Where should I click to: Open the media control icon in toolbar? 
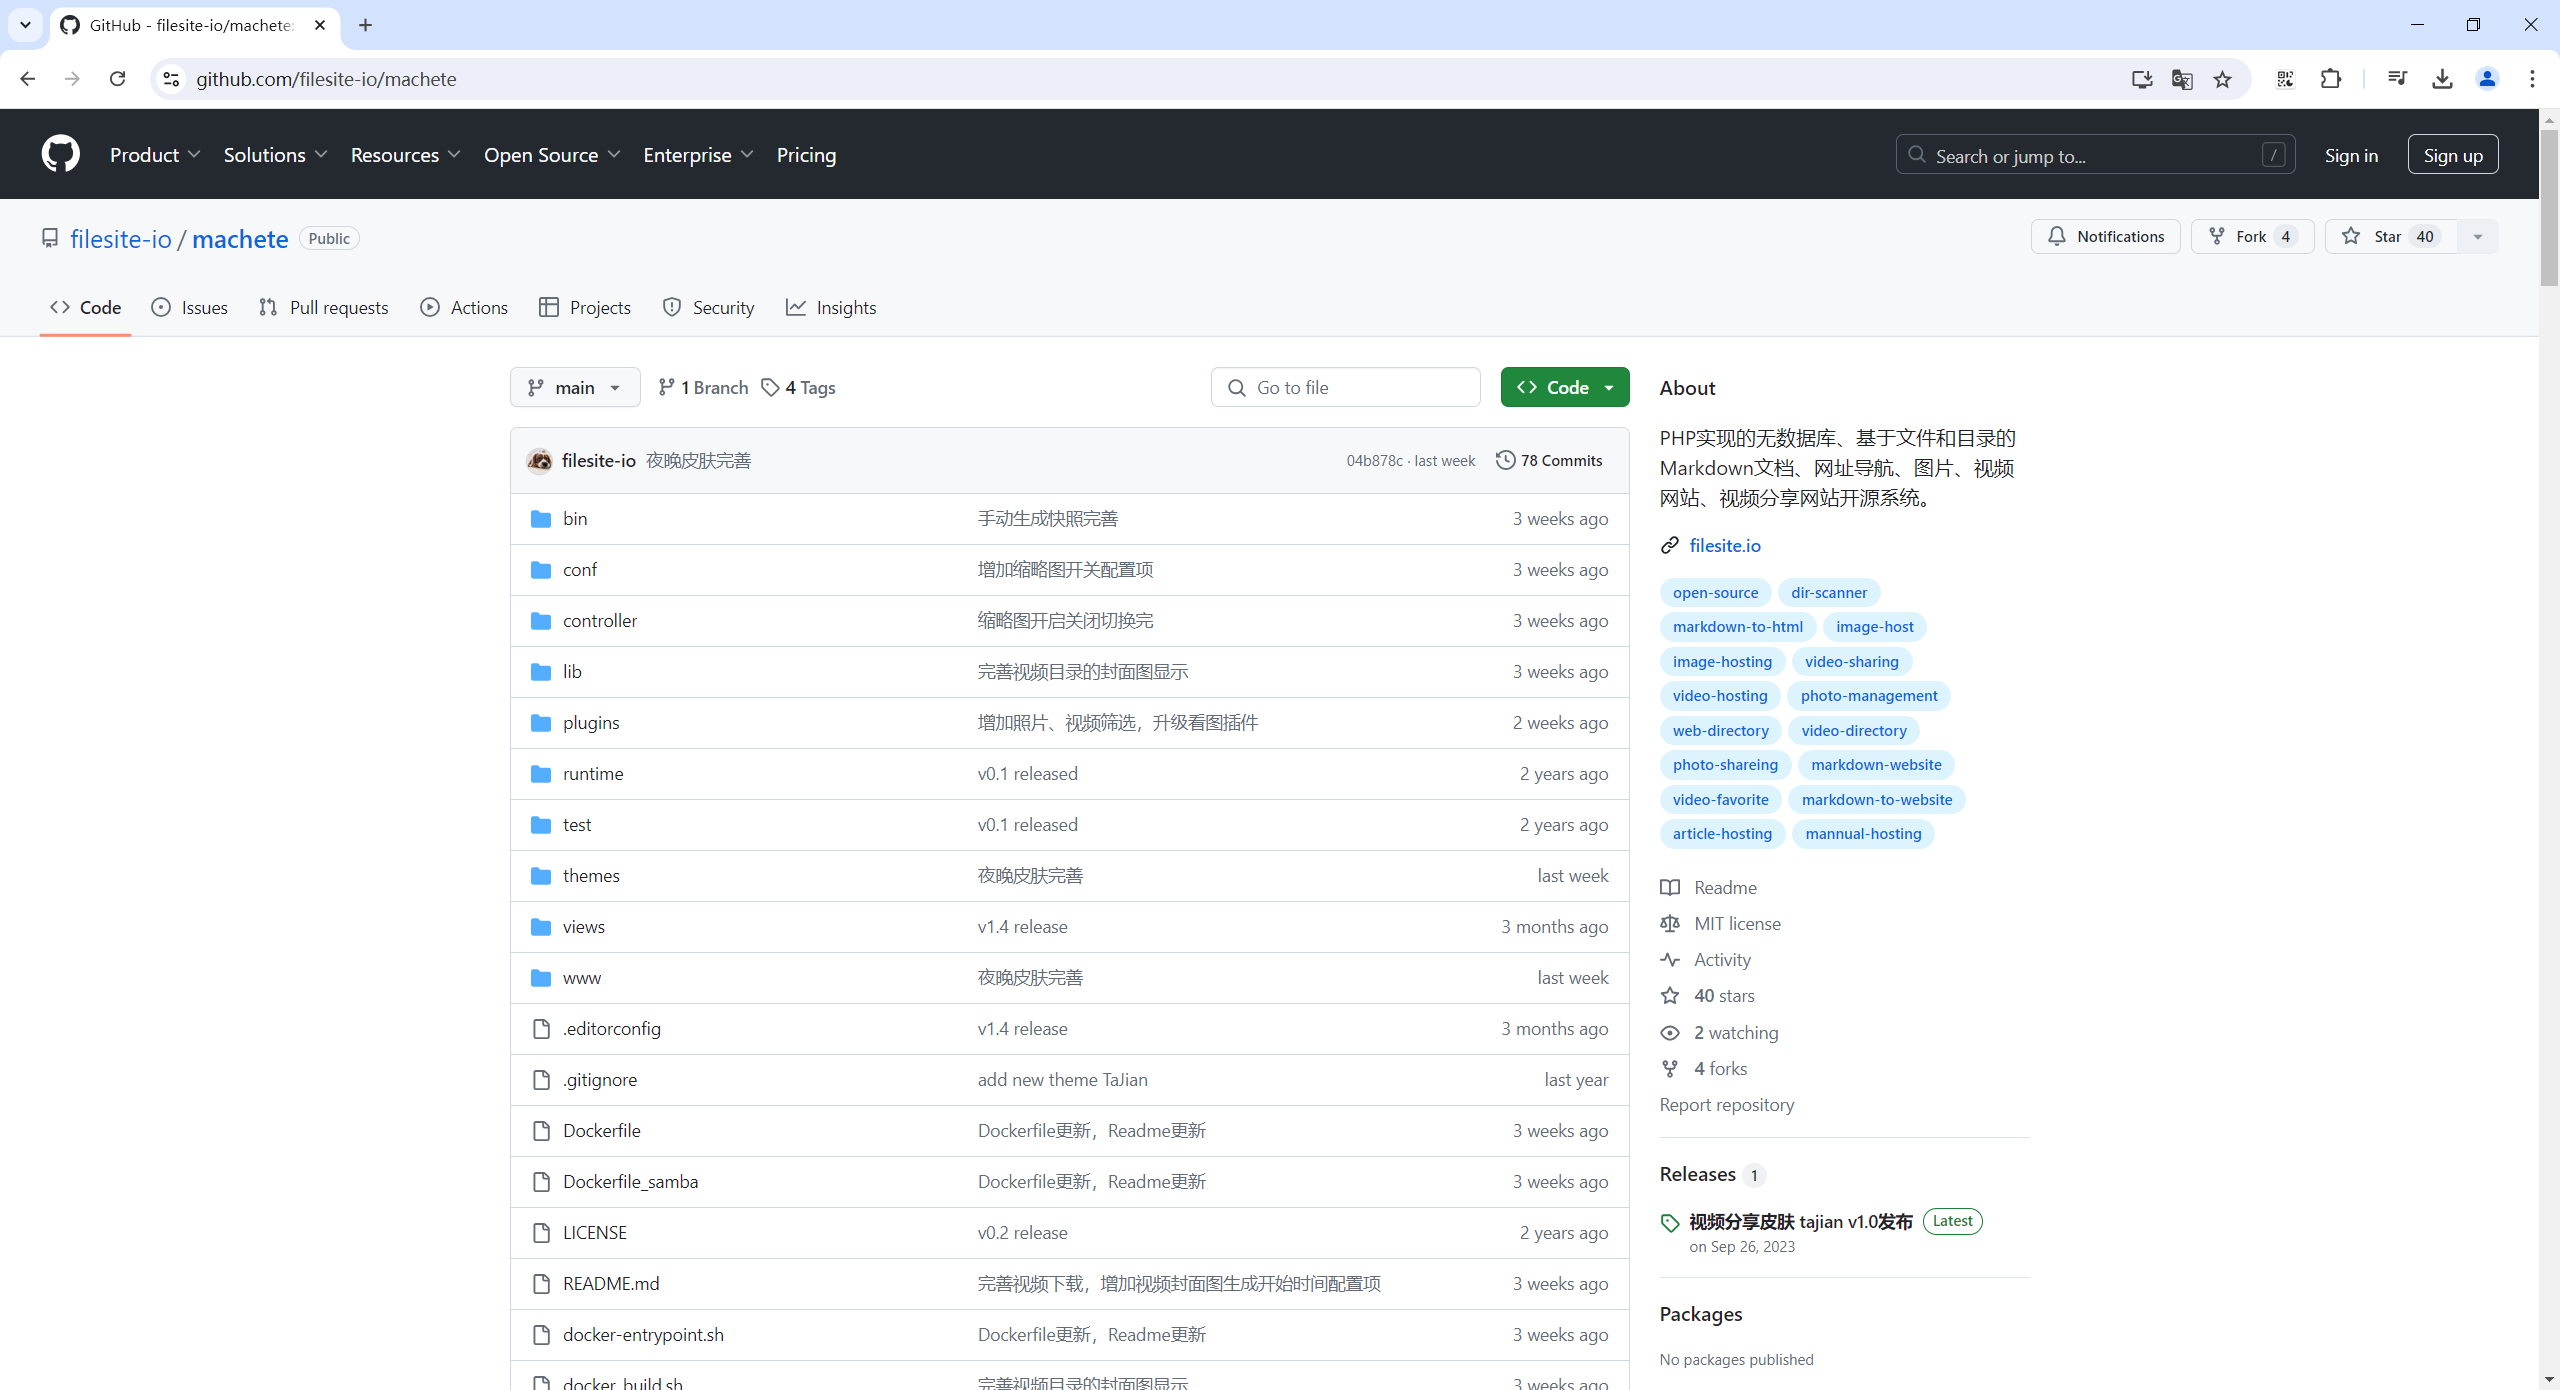(2397, 79)
